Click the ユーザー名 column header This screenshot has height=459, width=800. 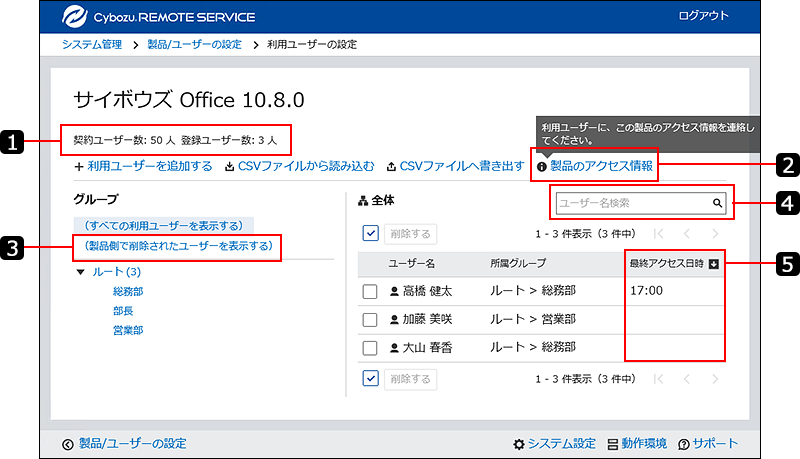(411, 263)
